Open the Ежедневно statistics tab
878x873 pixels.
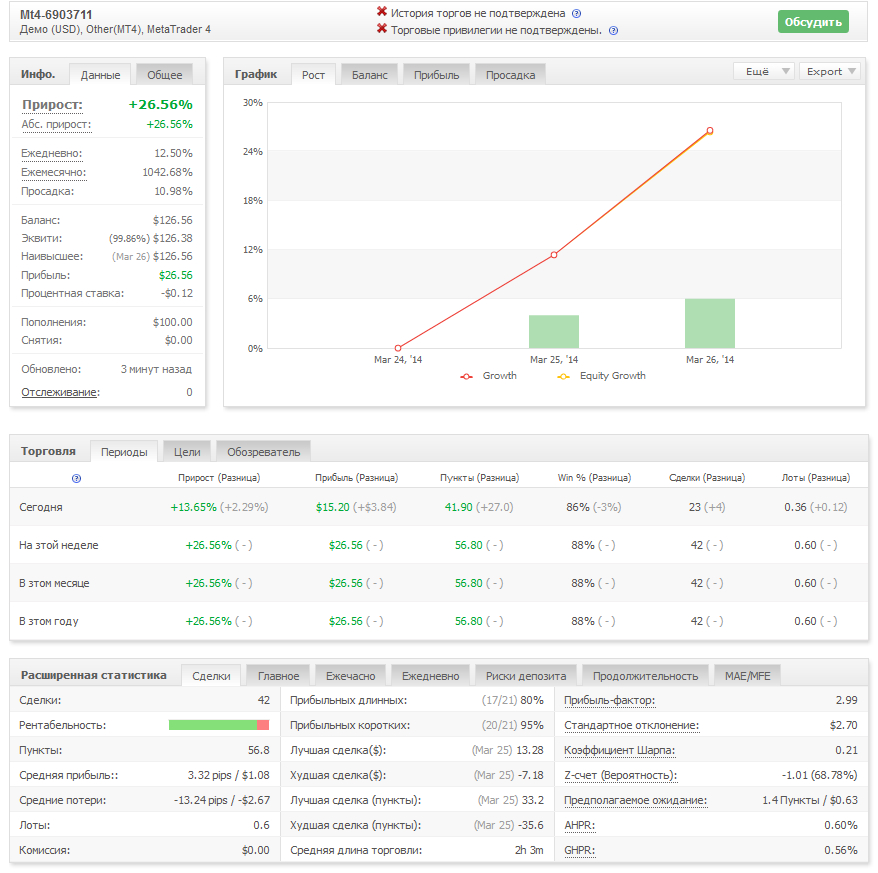(431, 675)
